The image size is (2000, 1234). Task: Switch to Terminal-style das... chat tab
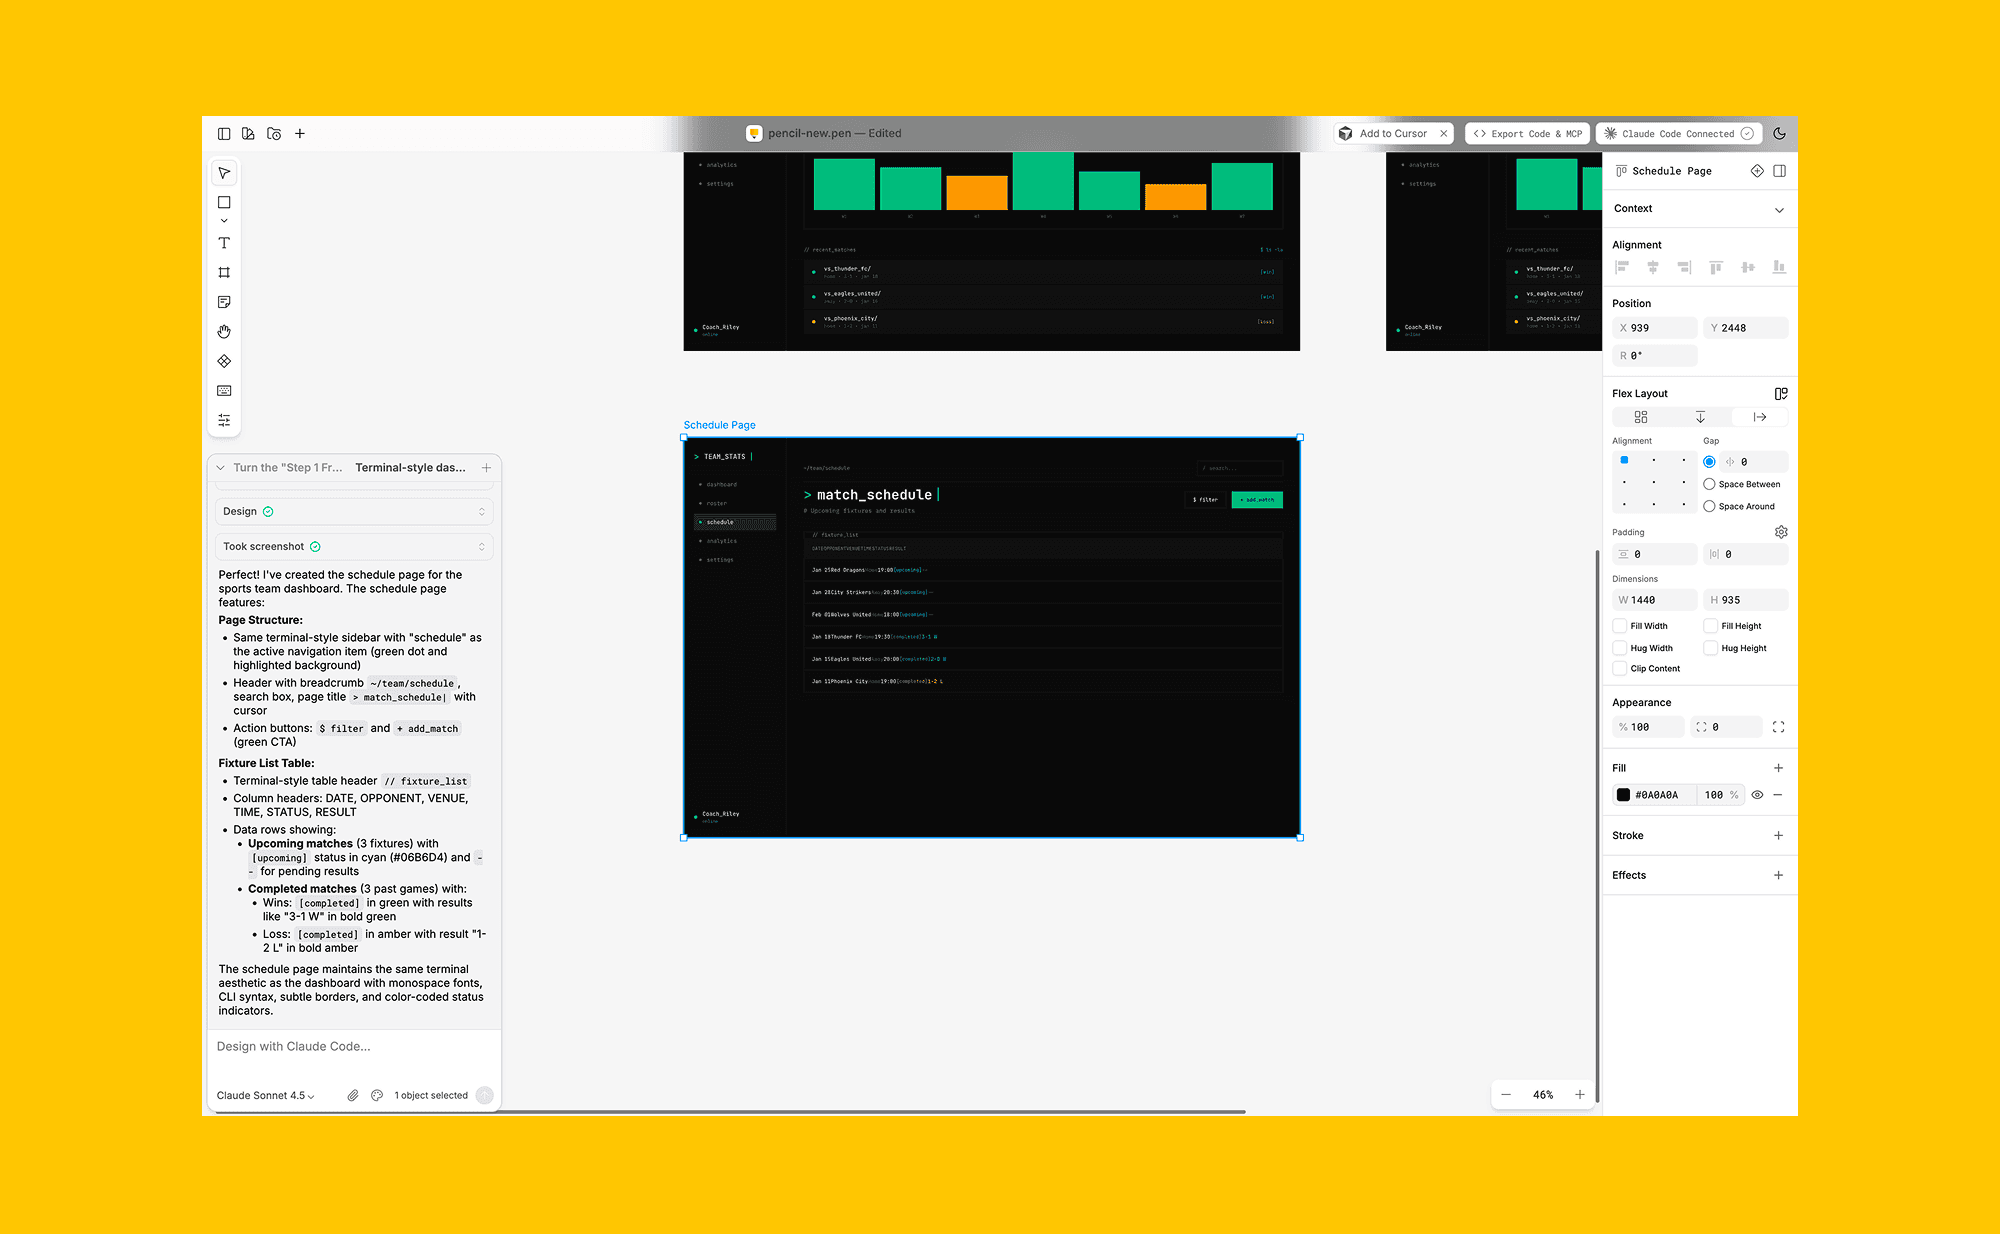coord(410,468)
